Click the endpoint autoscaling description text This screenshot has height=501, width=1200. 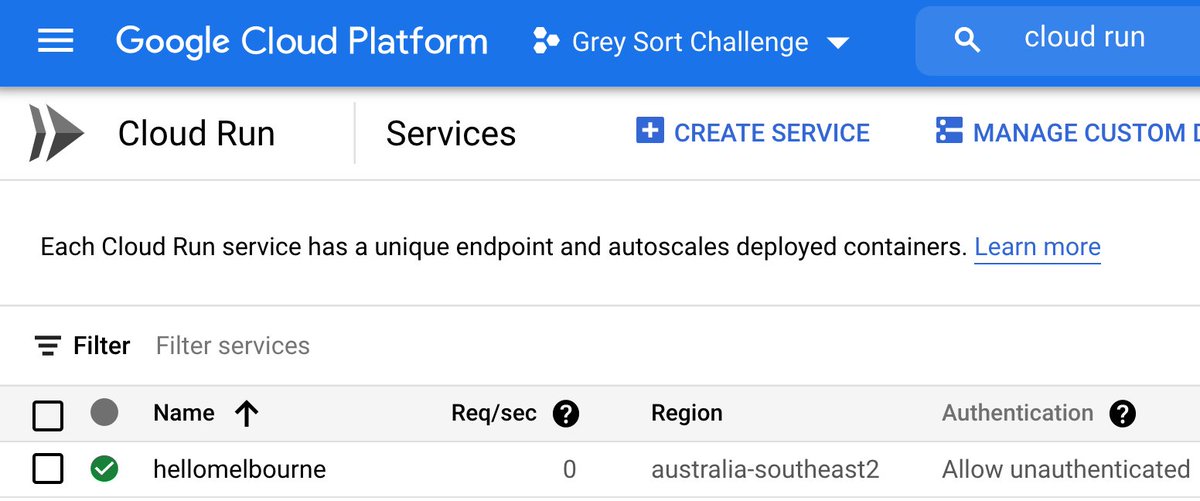pos(503,247)
